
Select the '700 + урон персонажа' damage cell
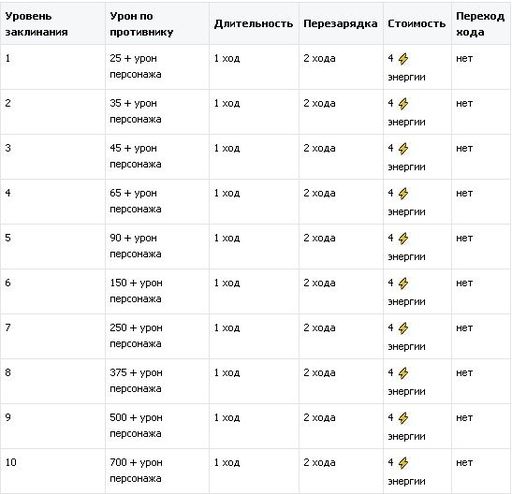coord(157,471)
